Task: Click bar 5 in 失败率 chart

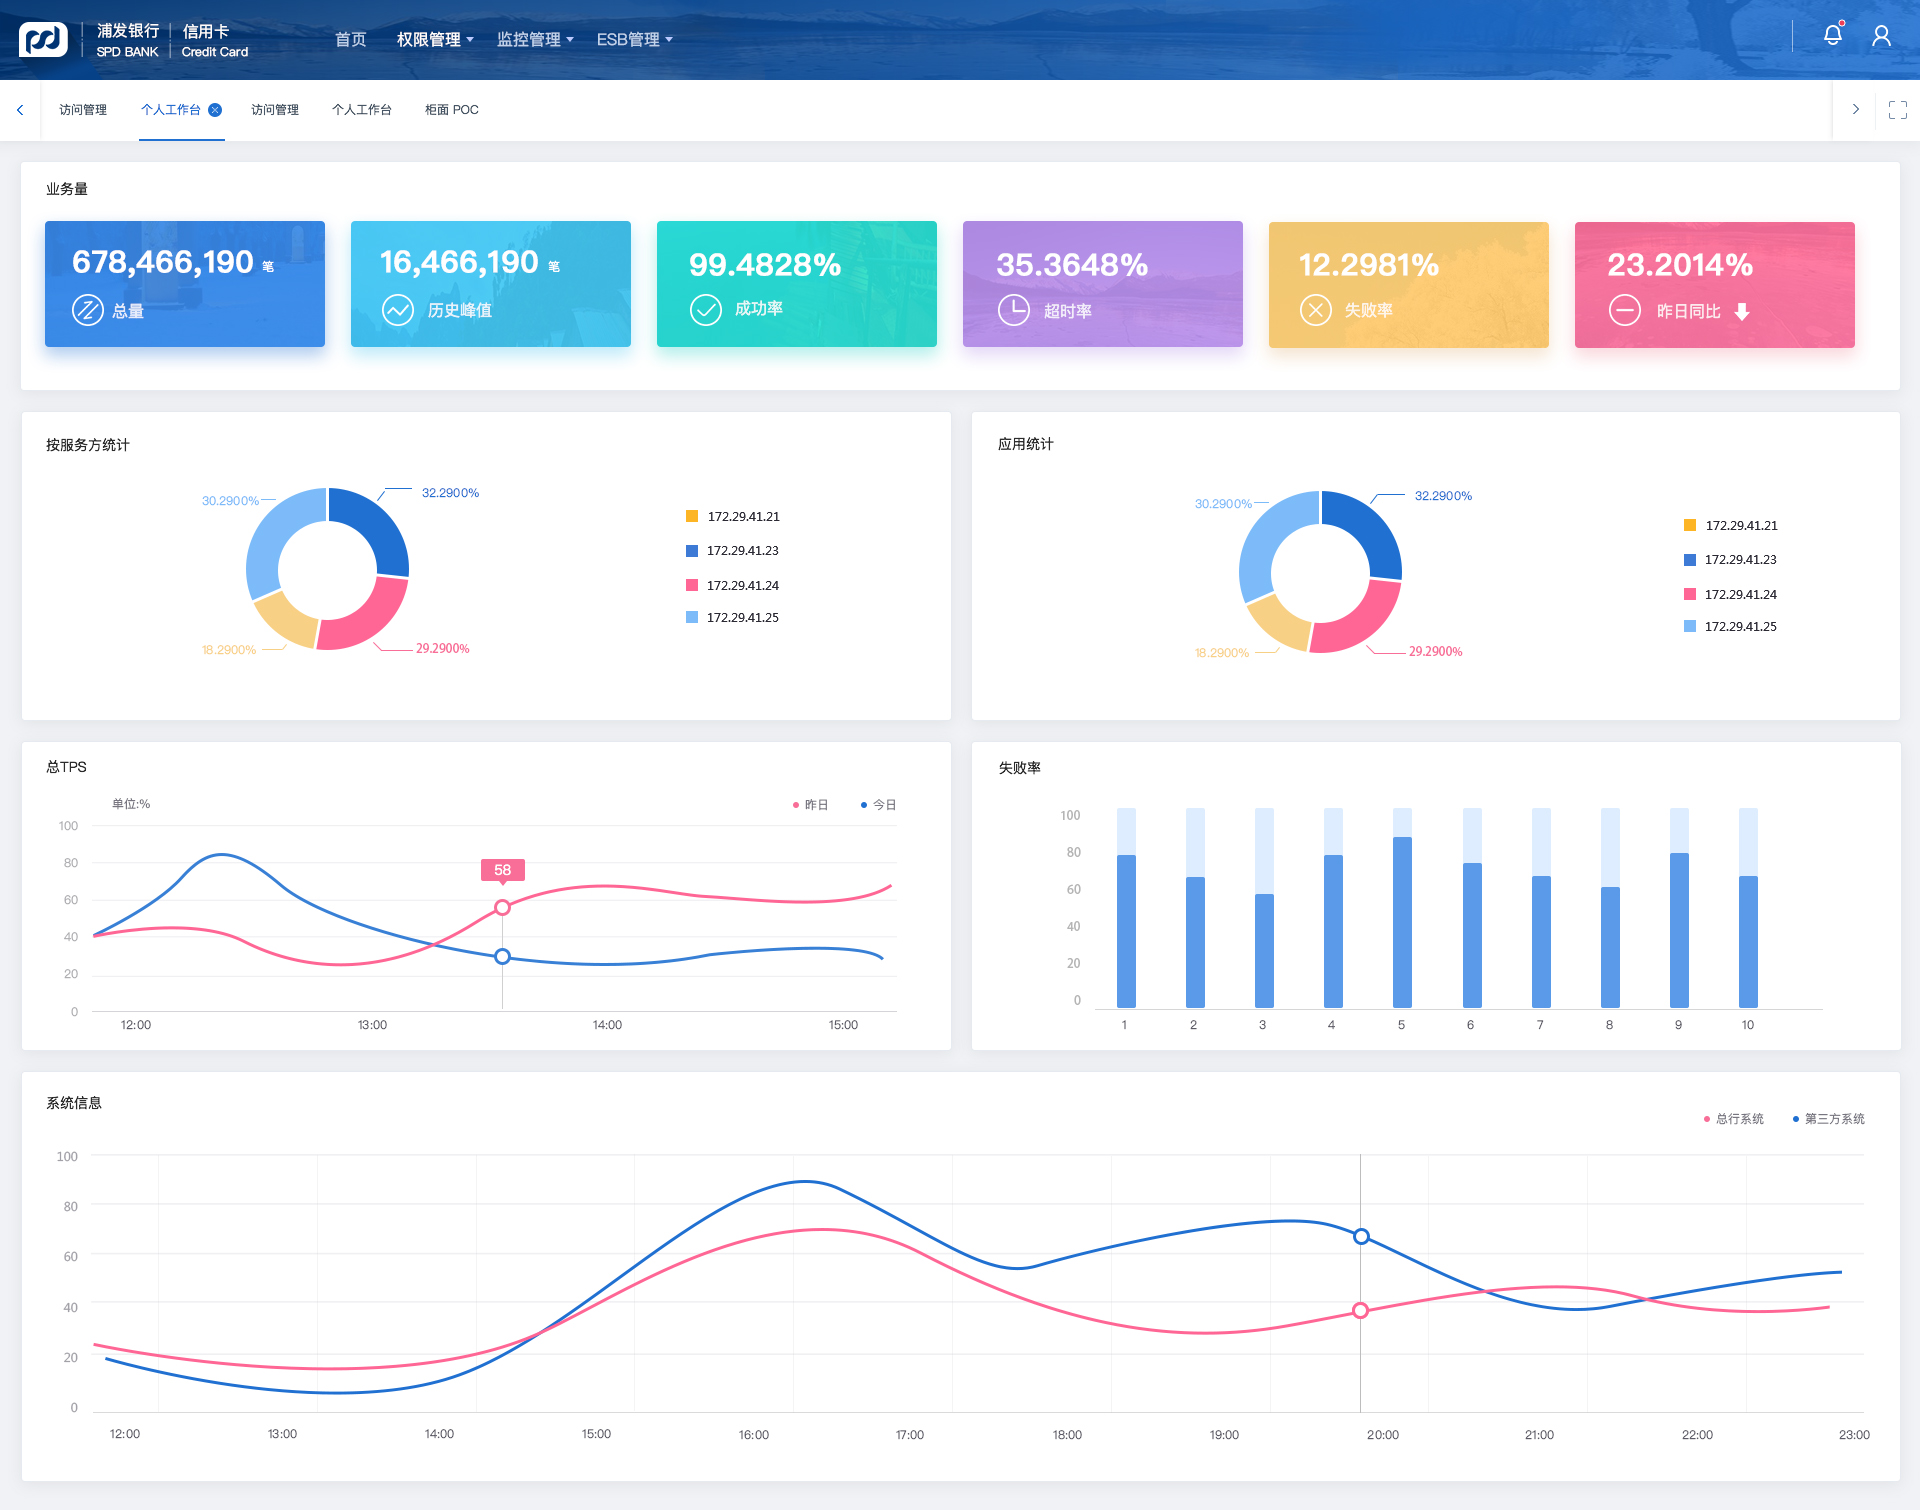Action: coord(1402,922)
